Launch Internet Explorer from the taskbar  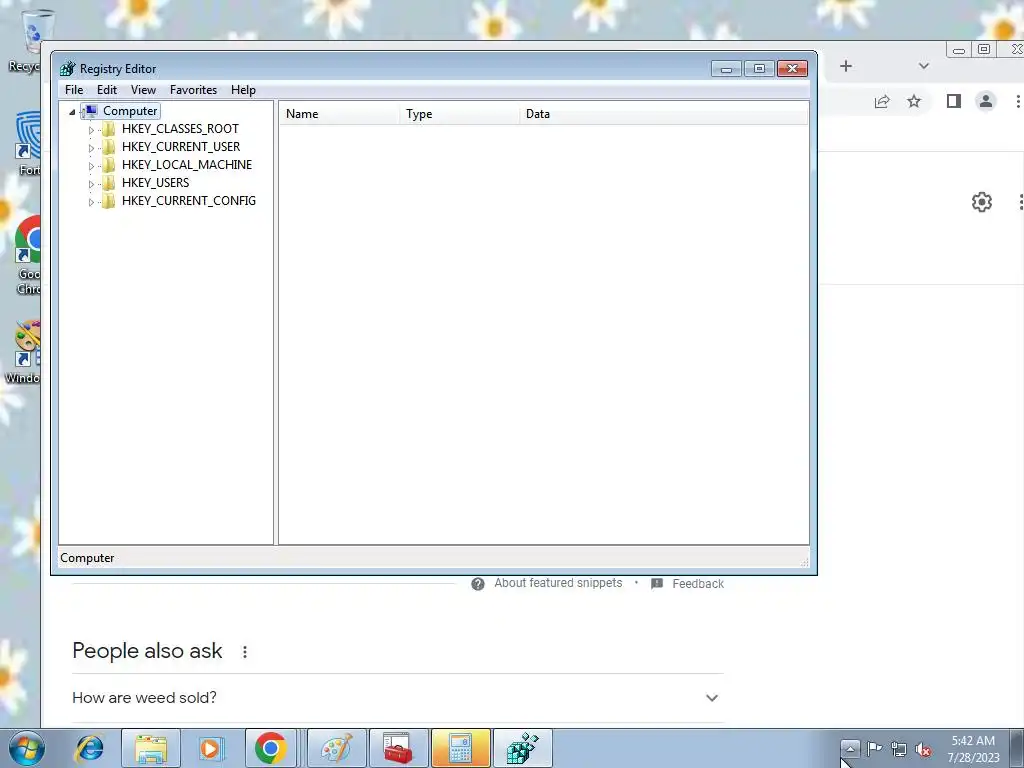tap(89, 748)
